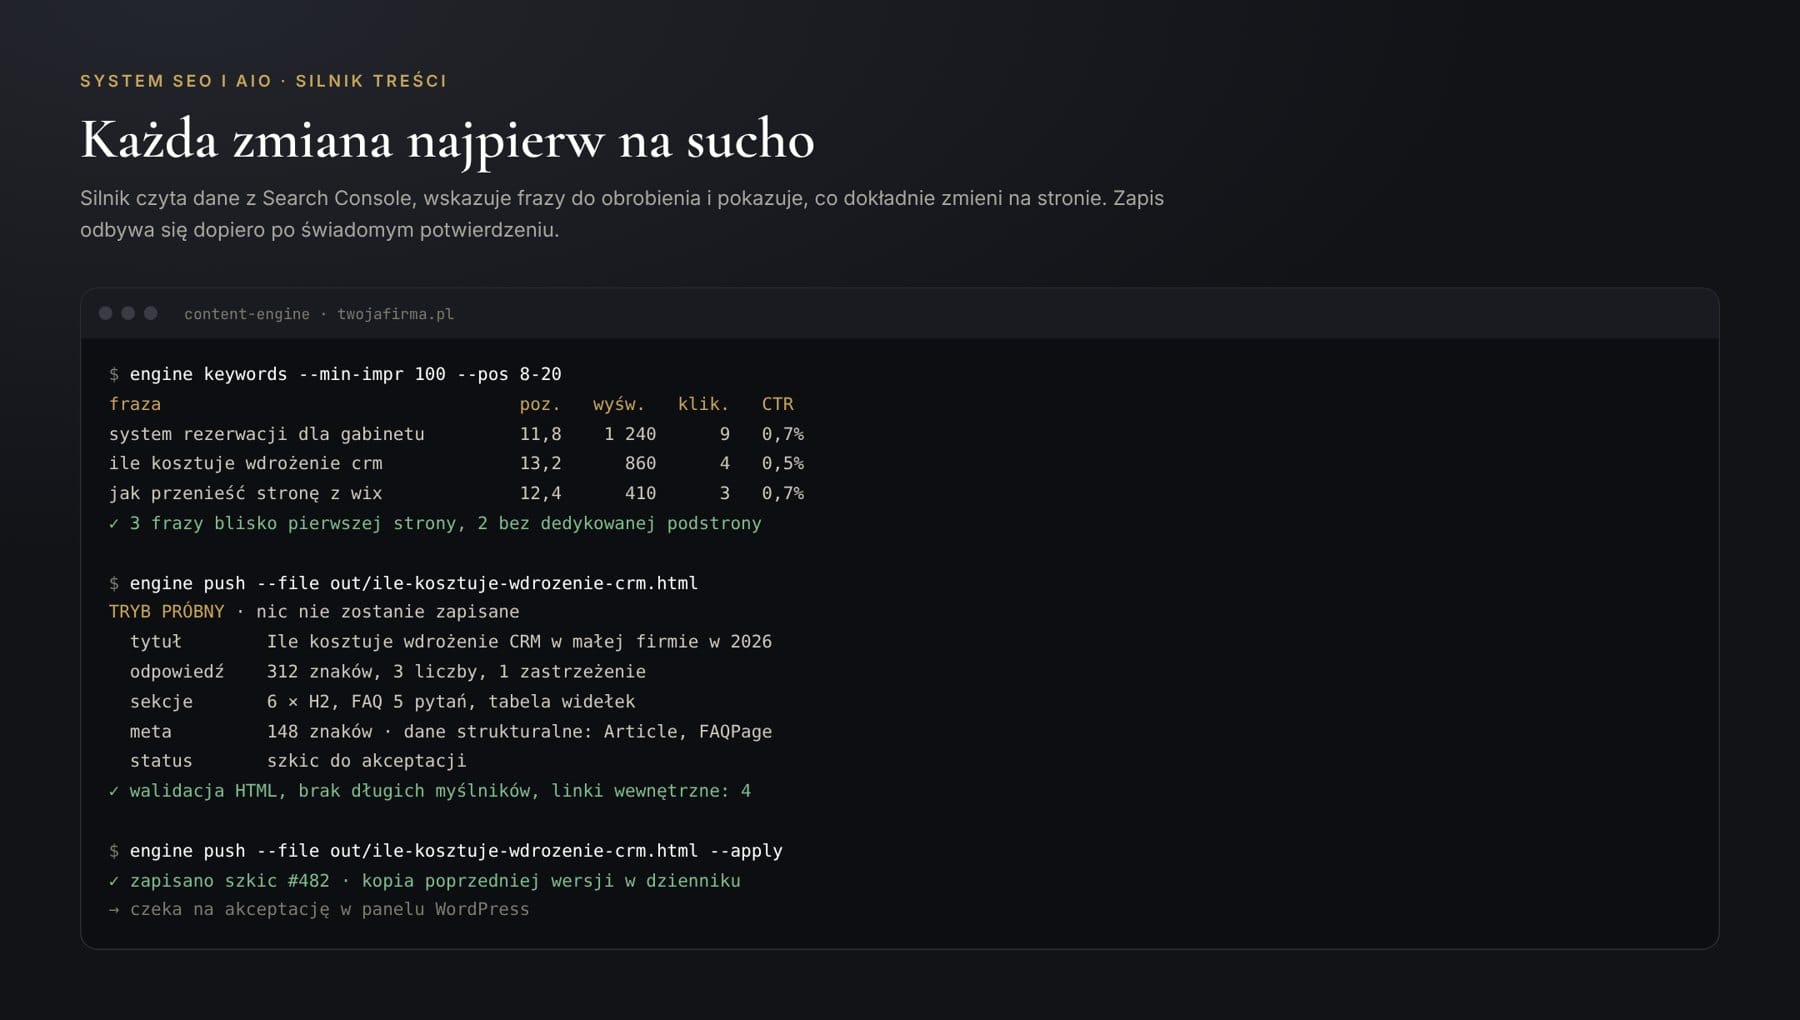1800x1020 pixels.
Task: Click the 'meta' row with '148 znaków'
Action: (451, 731)
